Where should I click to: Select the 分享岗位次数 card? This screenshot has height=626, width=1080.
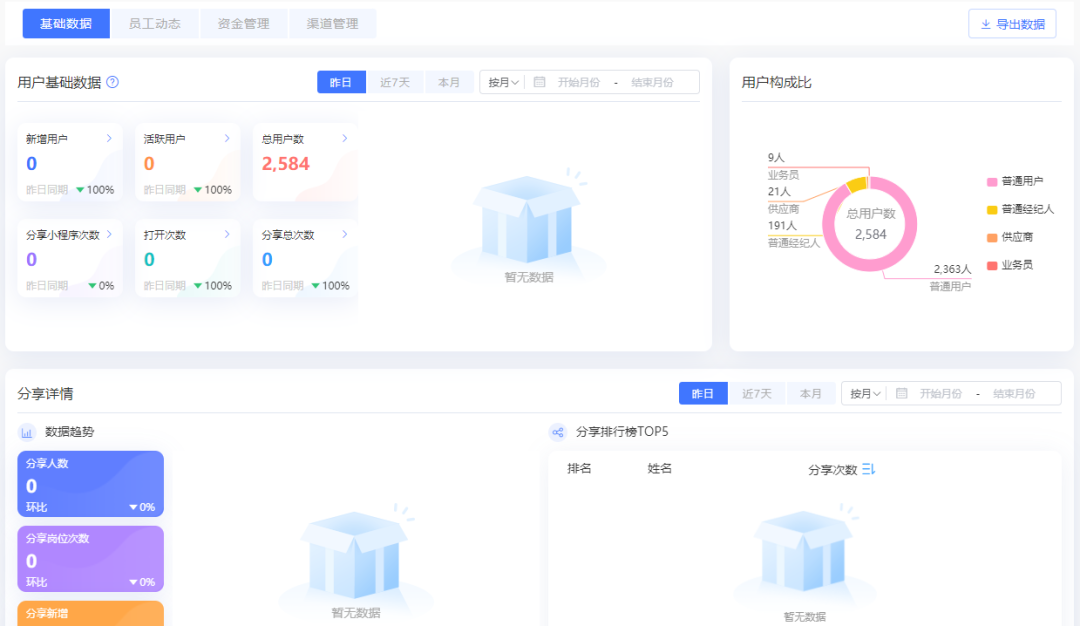coord(90,559)
